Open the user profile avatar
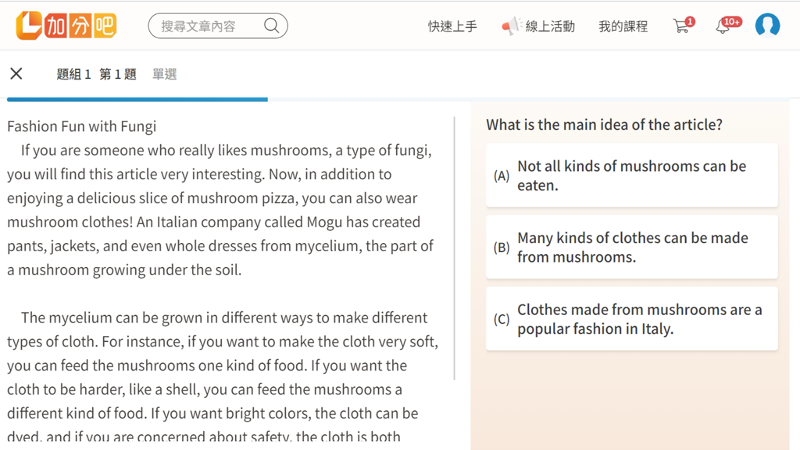The height and width of the screenshot is (450, 800). 767,26
